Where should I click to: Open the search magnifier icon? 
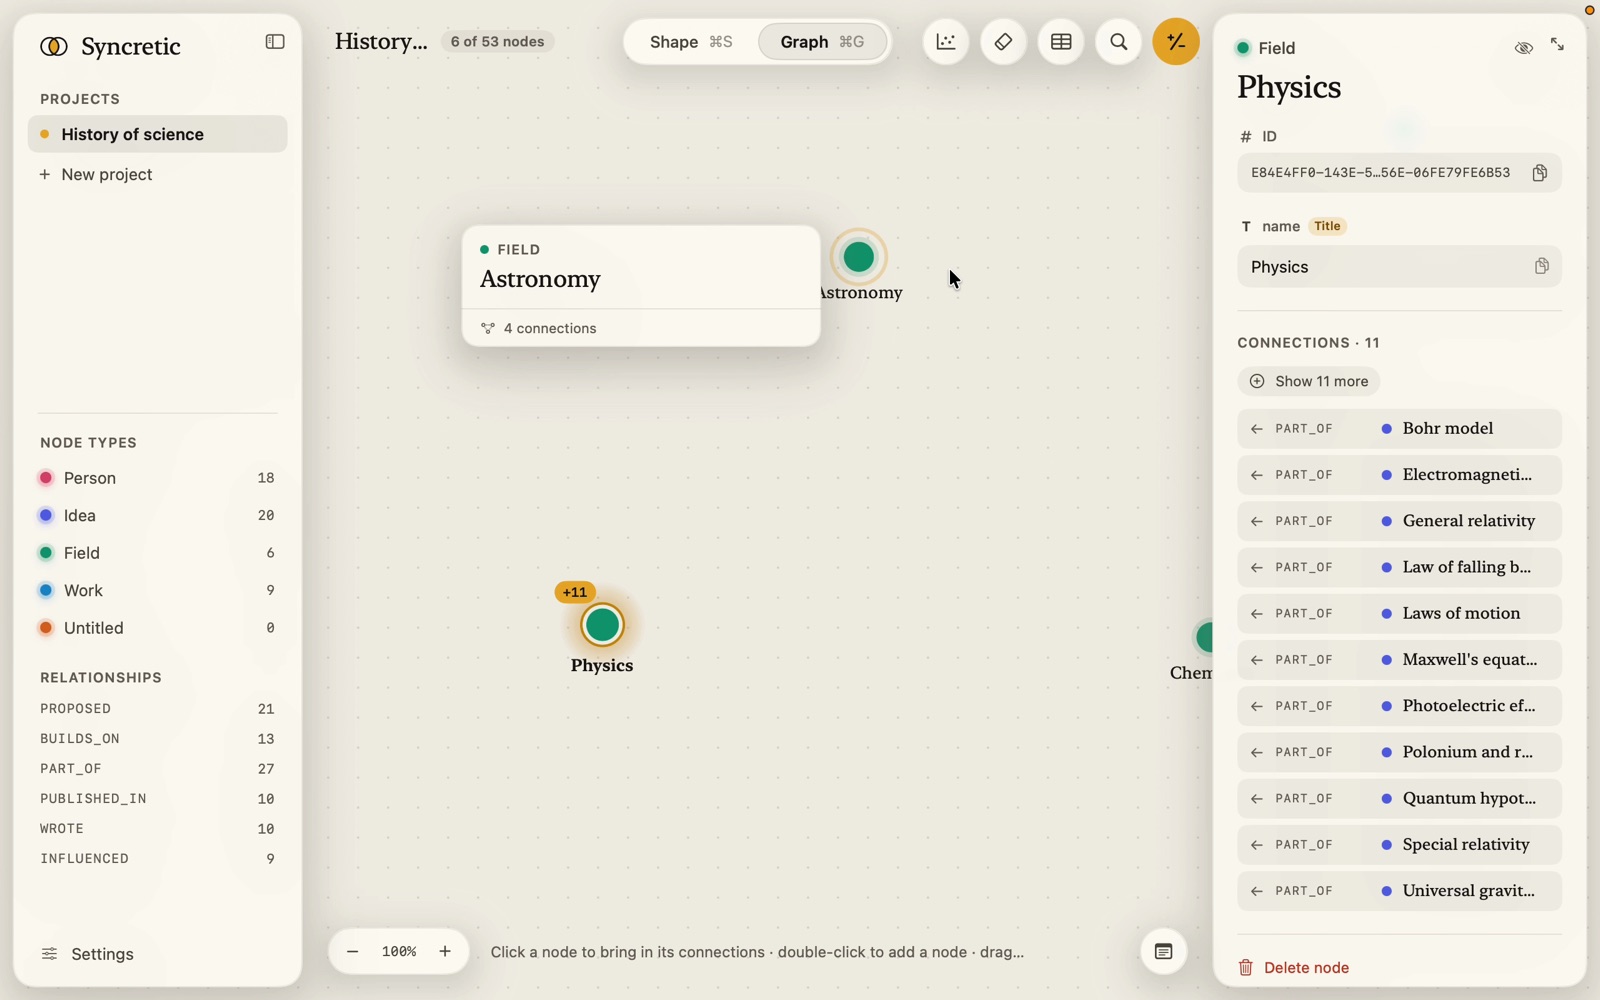tap(1119, 42)
